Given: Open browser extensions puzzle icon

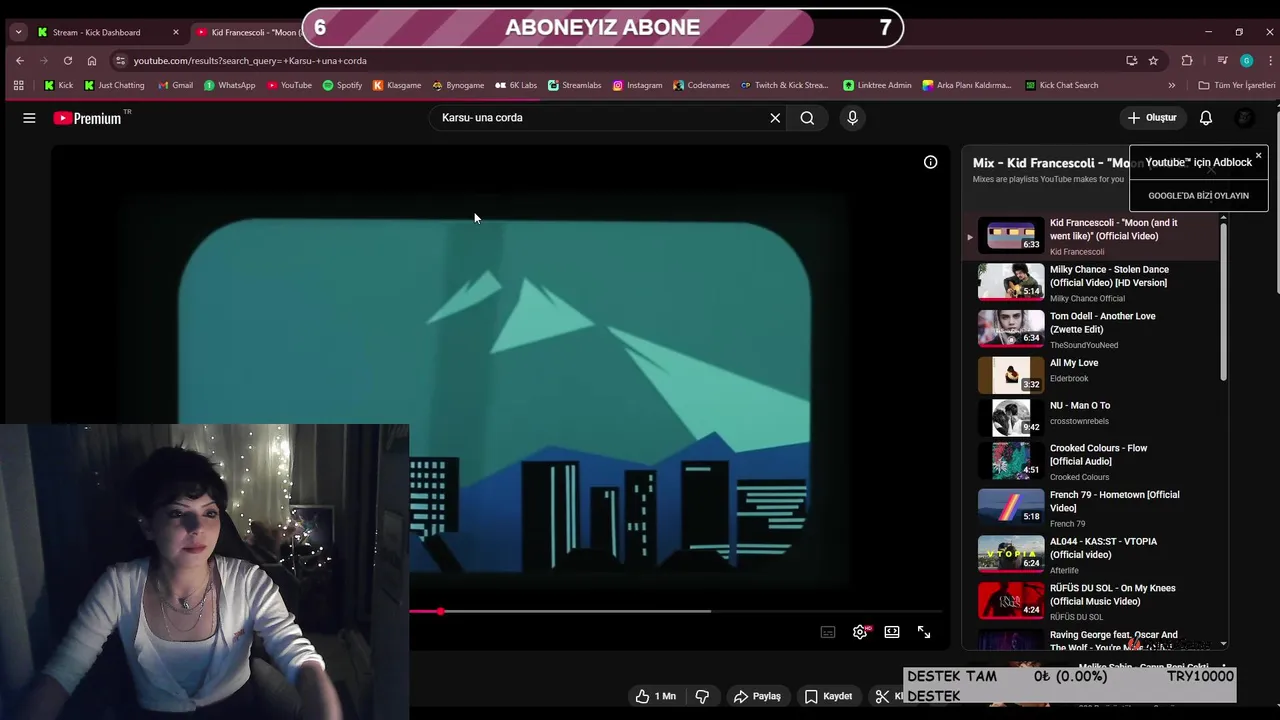Looking at the screenshot, I should click(1187, 60).
